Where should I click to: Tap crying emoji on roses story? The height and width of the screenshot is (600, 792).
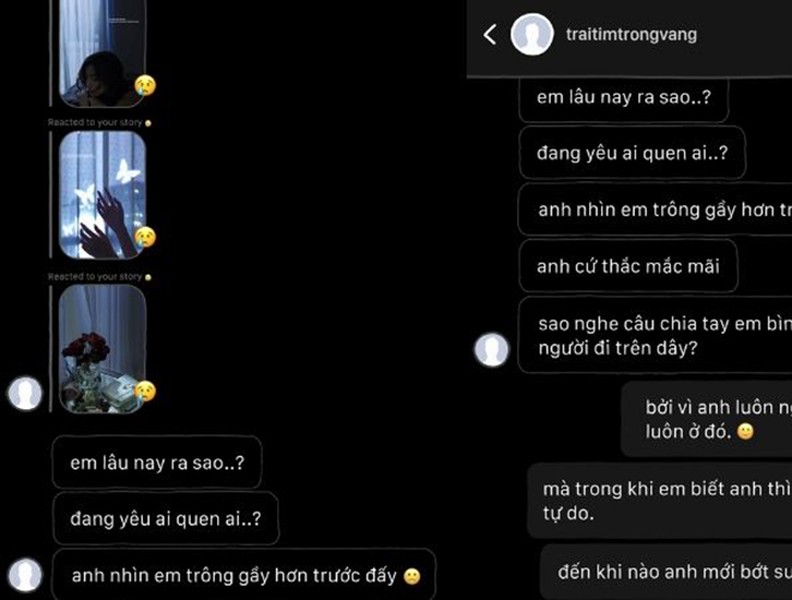point(145,391)
